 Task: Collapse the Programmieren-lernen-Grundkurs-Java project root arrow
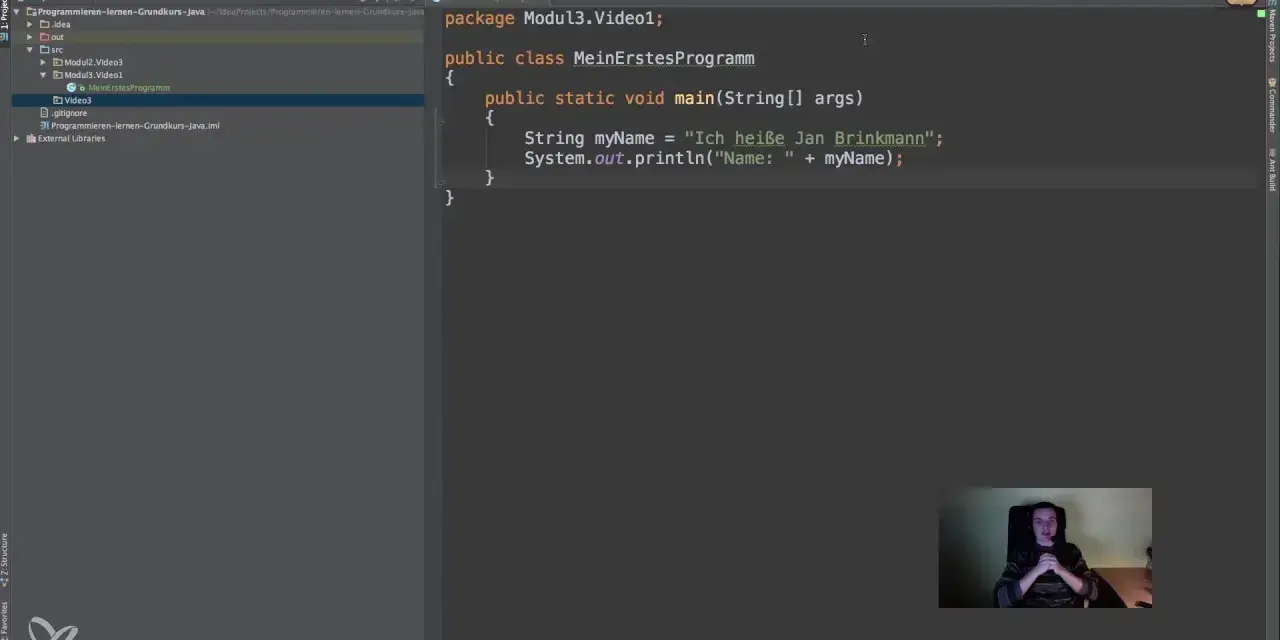click(x=17, y=12)
